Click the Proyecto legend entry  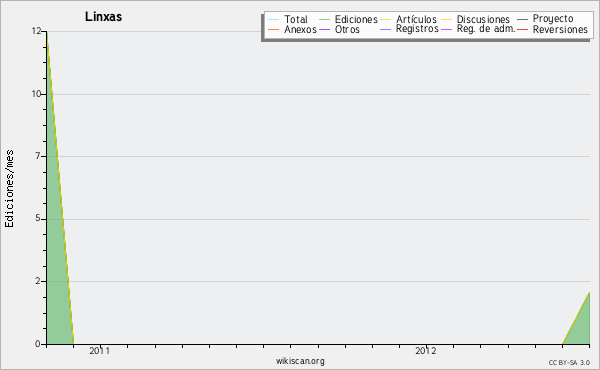[553, 19]
